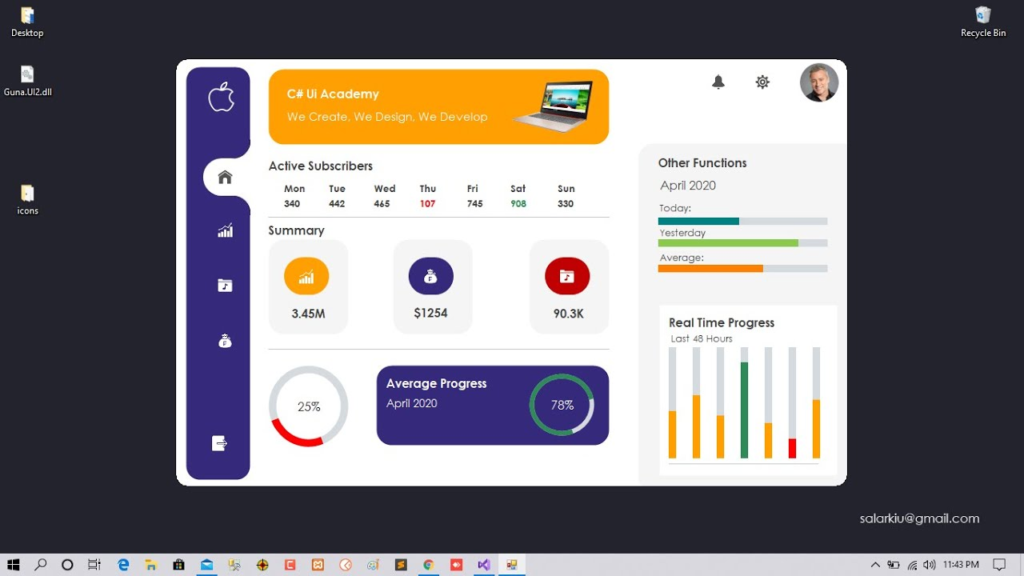
Task: Click salarkiu@gmail.com email text
Action: (920, 519)
